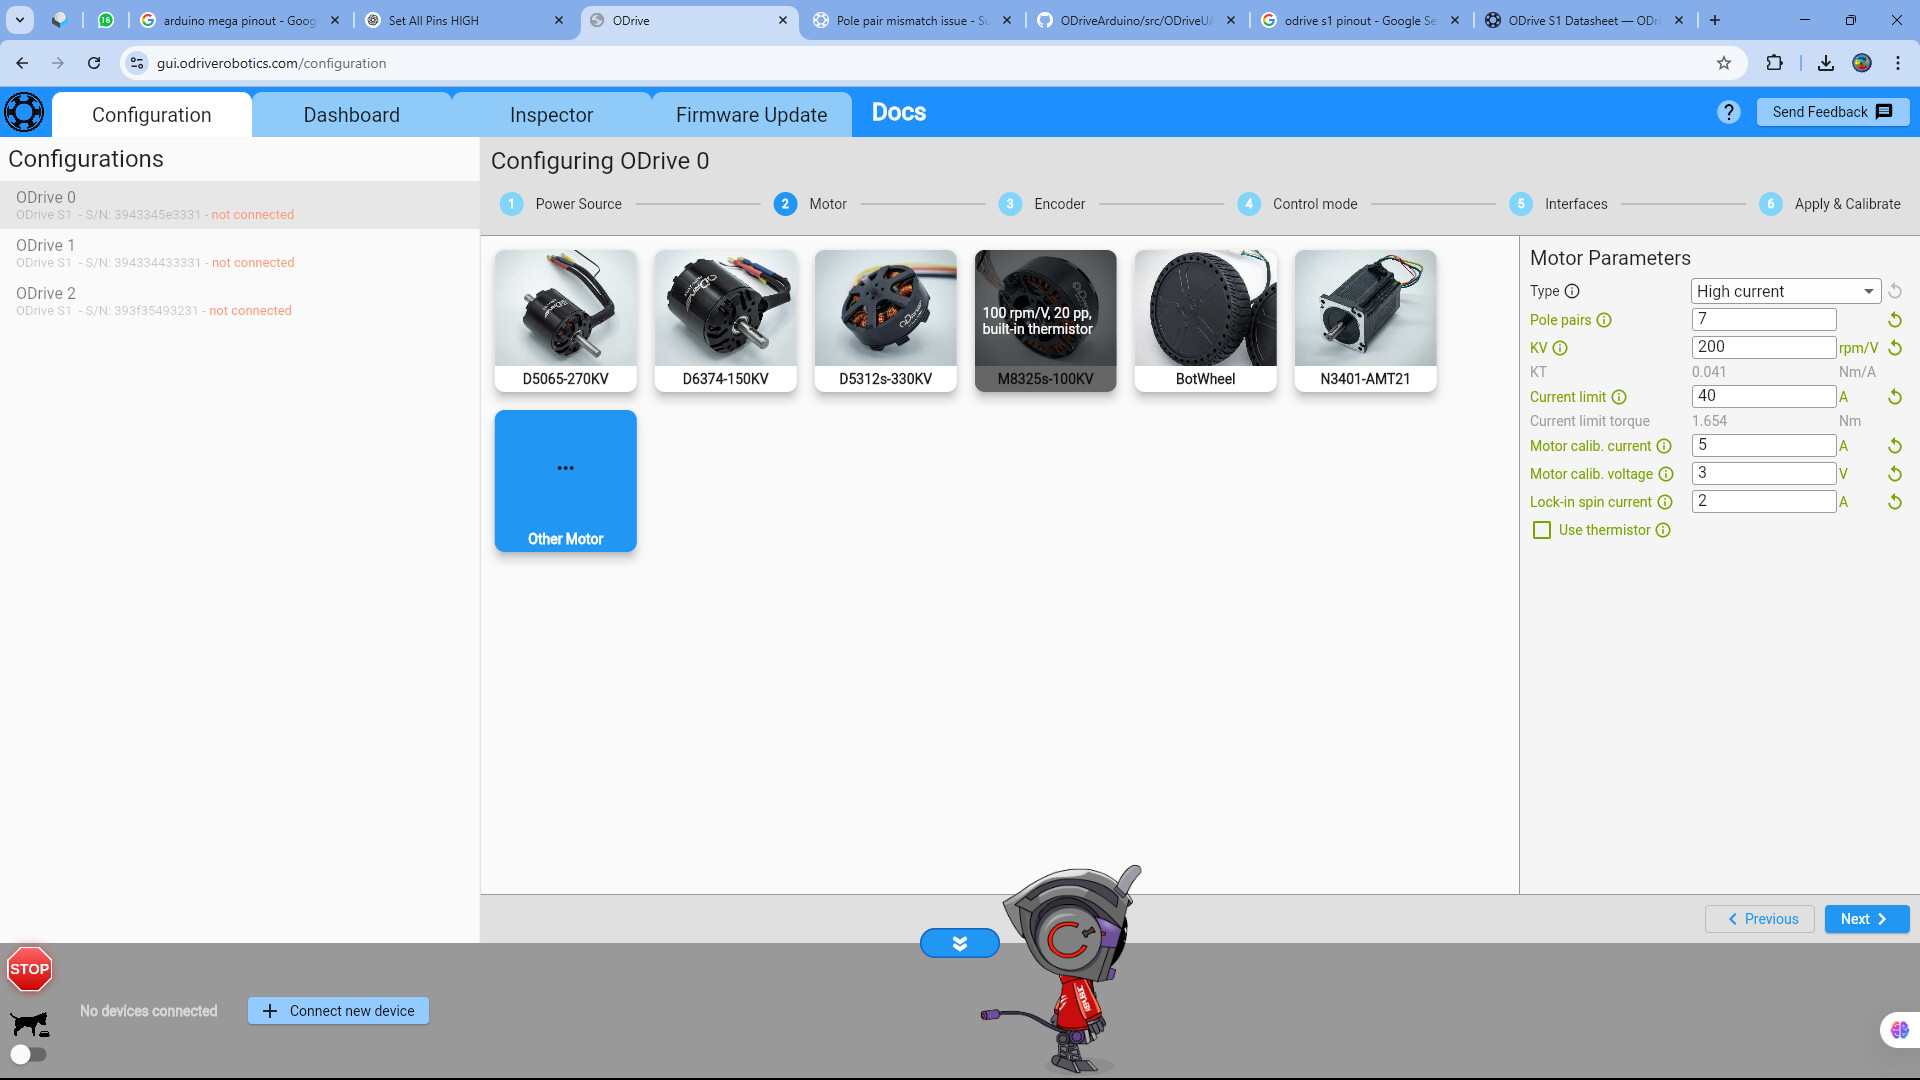The image size is (1920, 1080).
Task: Click the Lock-in spin current input field
Action: 1764,501
